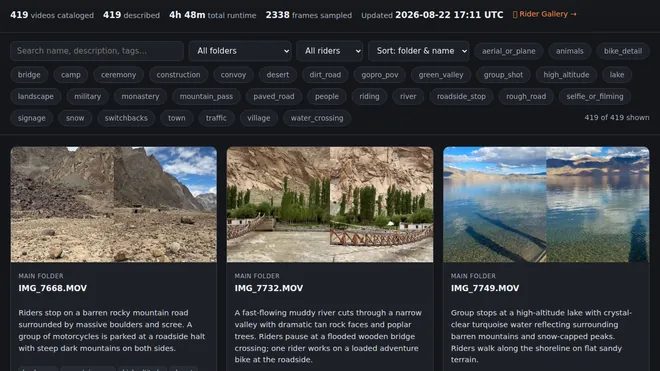
Task: Select the paved_road tag chip
Action: pos(274,96)
